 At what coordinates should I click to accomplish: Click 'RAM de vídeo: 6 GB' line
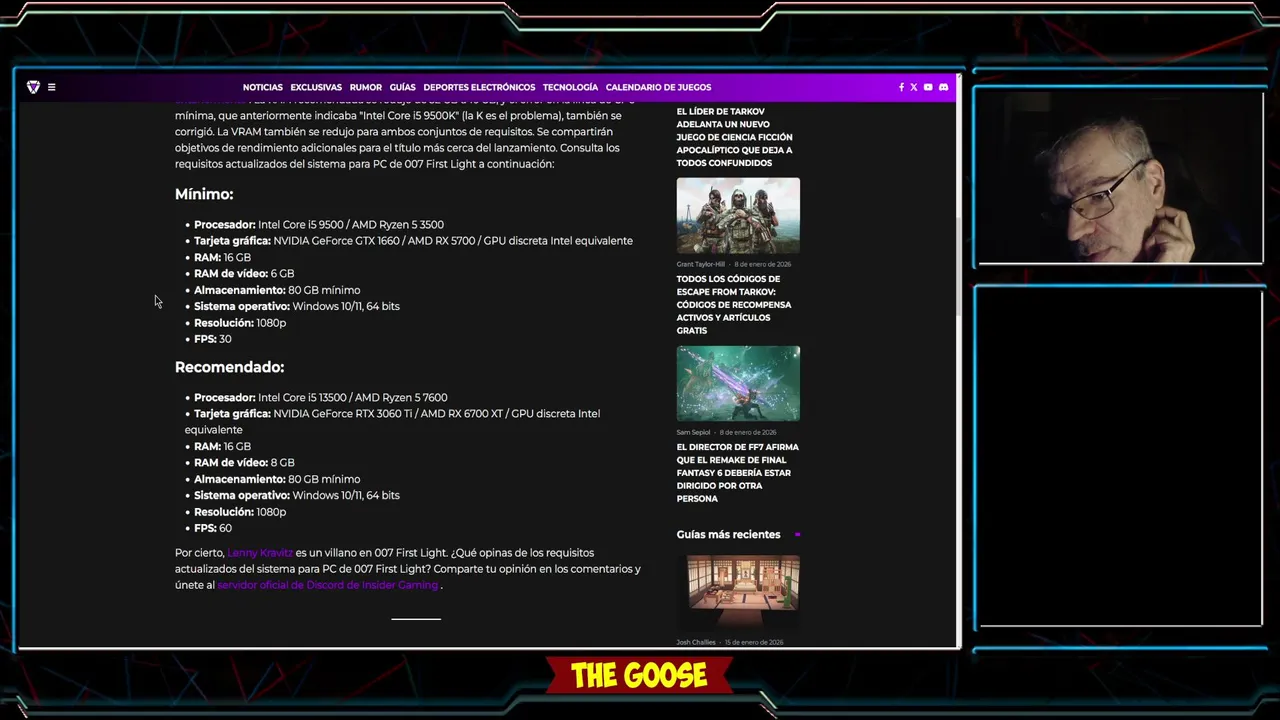click(x=244, y=274)
